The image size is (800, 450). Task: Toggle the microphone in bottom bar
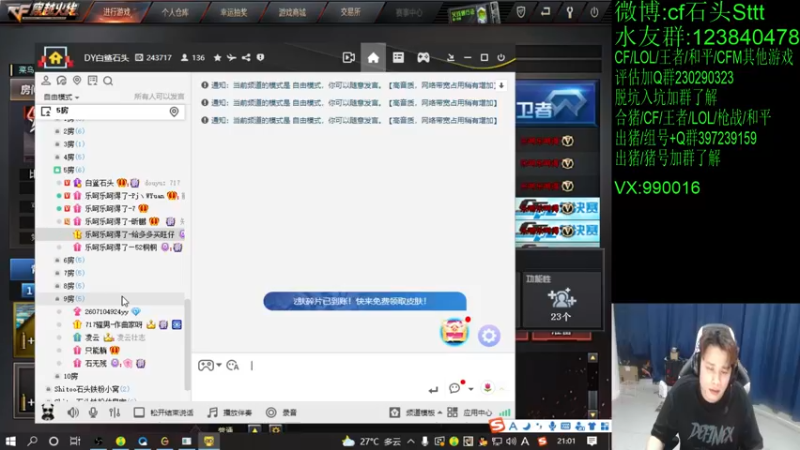click(93, 412)
